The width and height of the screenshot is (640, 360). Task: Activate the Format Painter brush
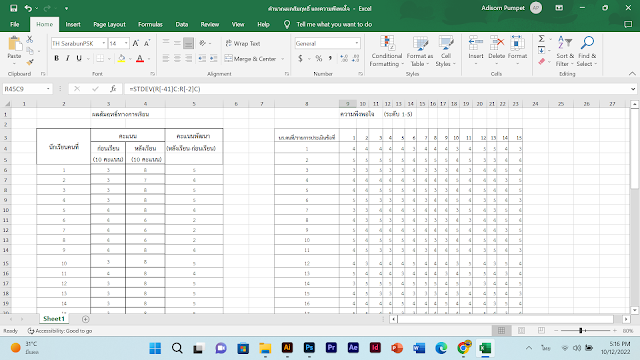coord(30,62)
